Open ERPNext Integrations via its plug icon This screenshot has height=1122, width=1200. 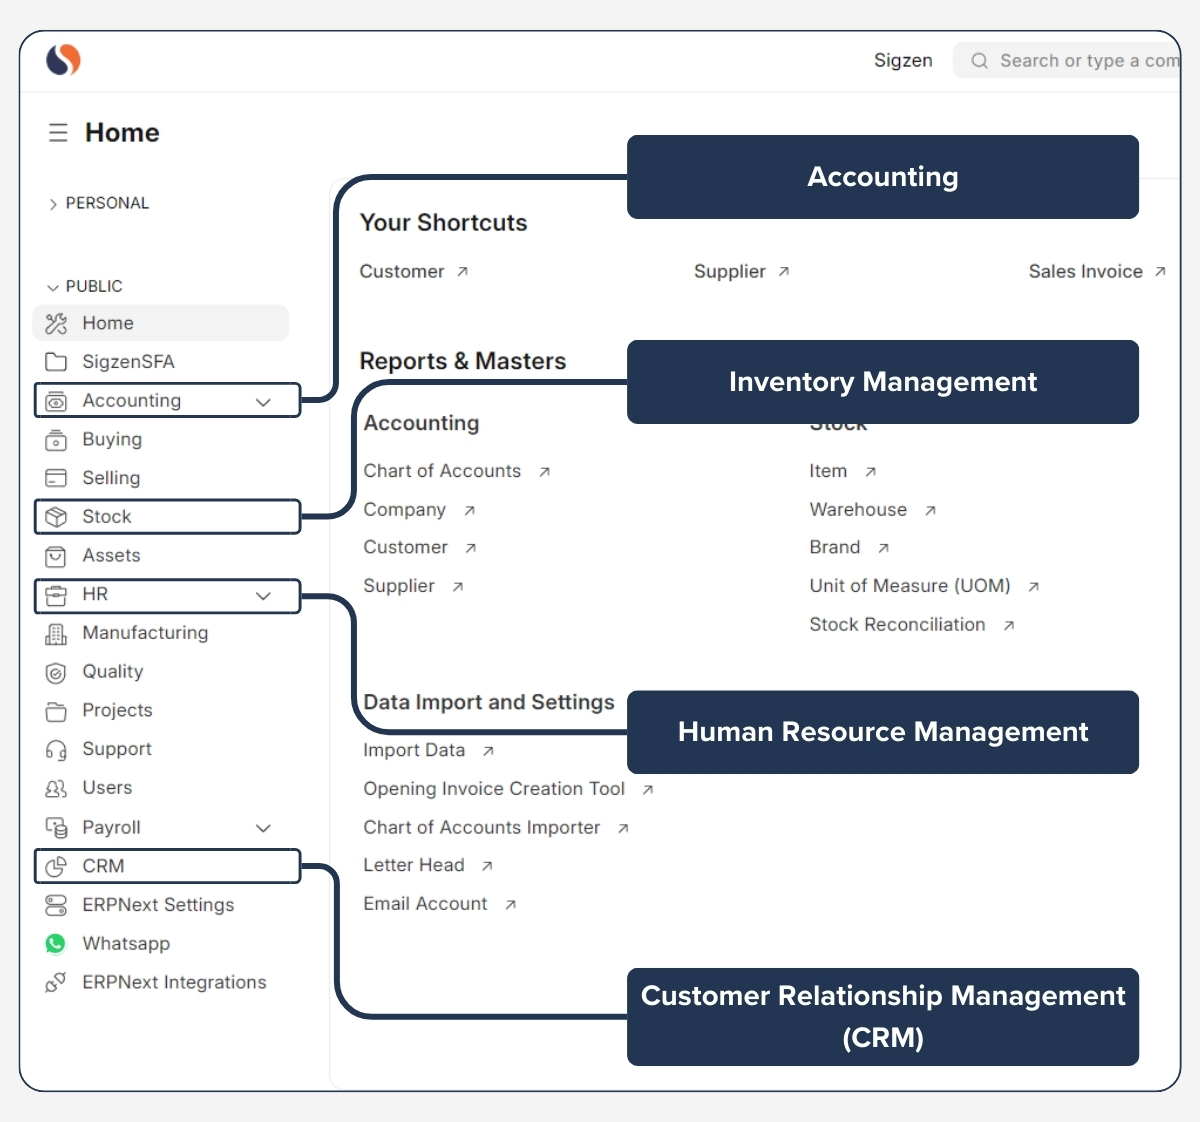[x=56, y=982]
